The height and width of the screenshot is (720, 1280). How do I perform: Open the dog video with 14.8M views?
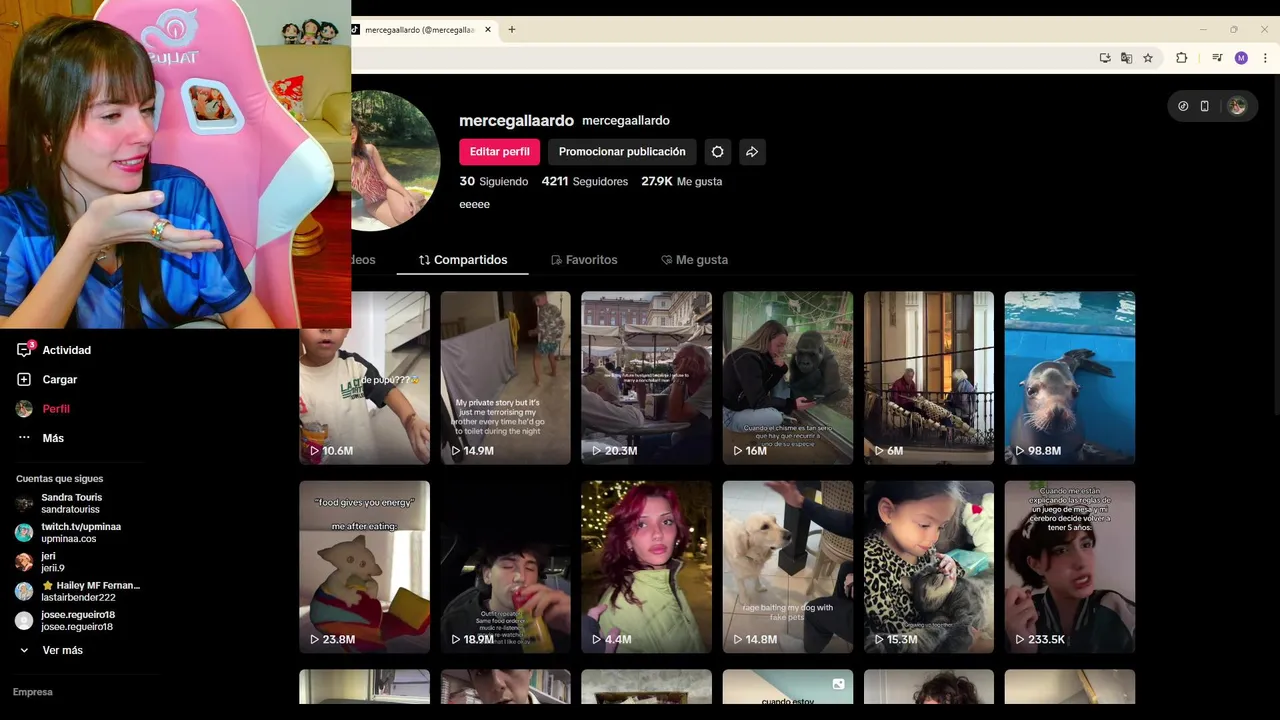tap(788, 567)
